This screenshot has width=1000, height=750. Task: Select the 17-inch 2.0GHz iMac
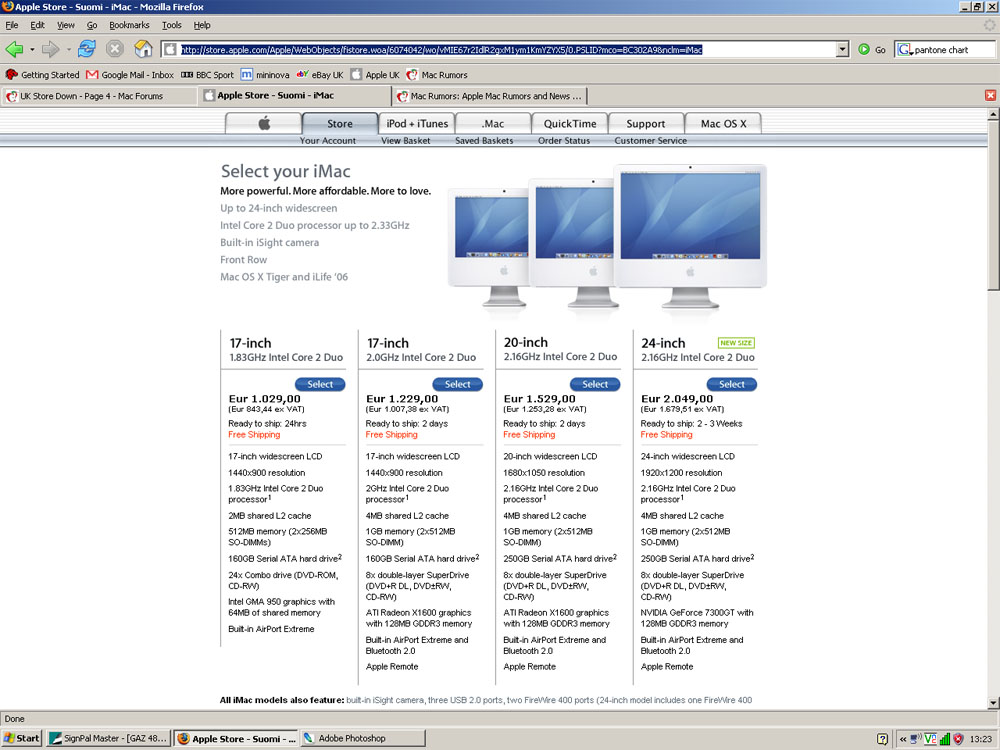coord(457,384)
